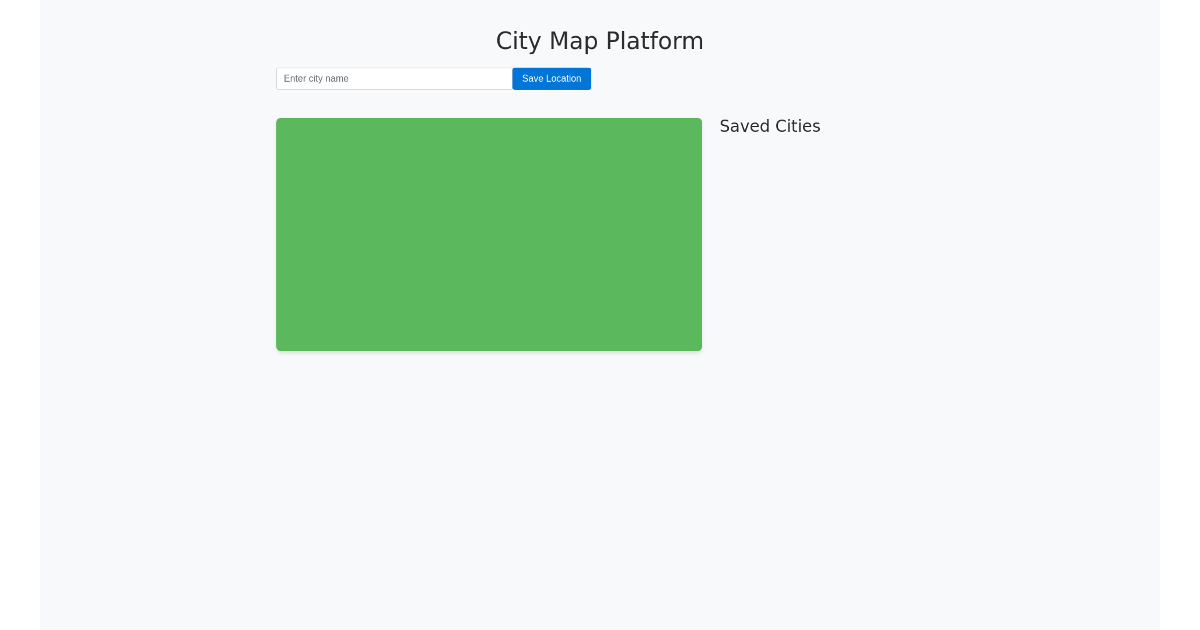This screenshot has width=1200, height=630.
Task: Click the placeholder text Enter city name
Action: [316, 78]
